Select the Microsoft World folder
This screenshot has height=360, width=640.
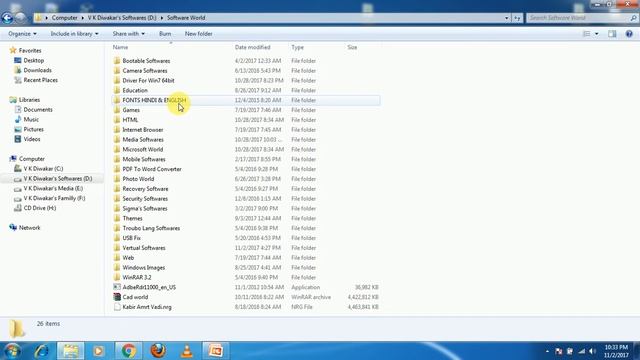pyautogui.click(x=142, y=149)
